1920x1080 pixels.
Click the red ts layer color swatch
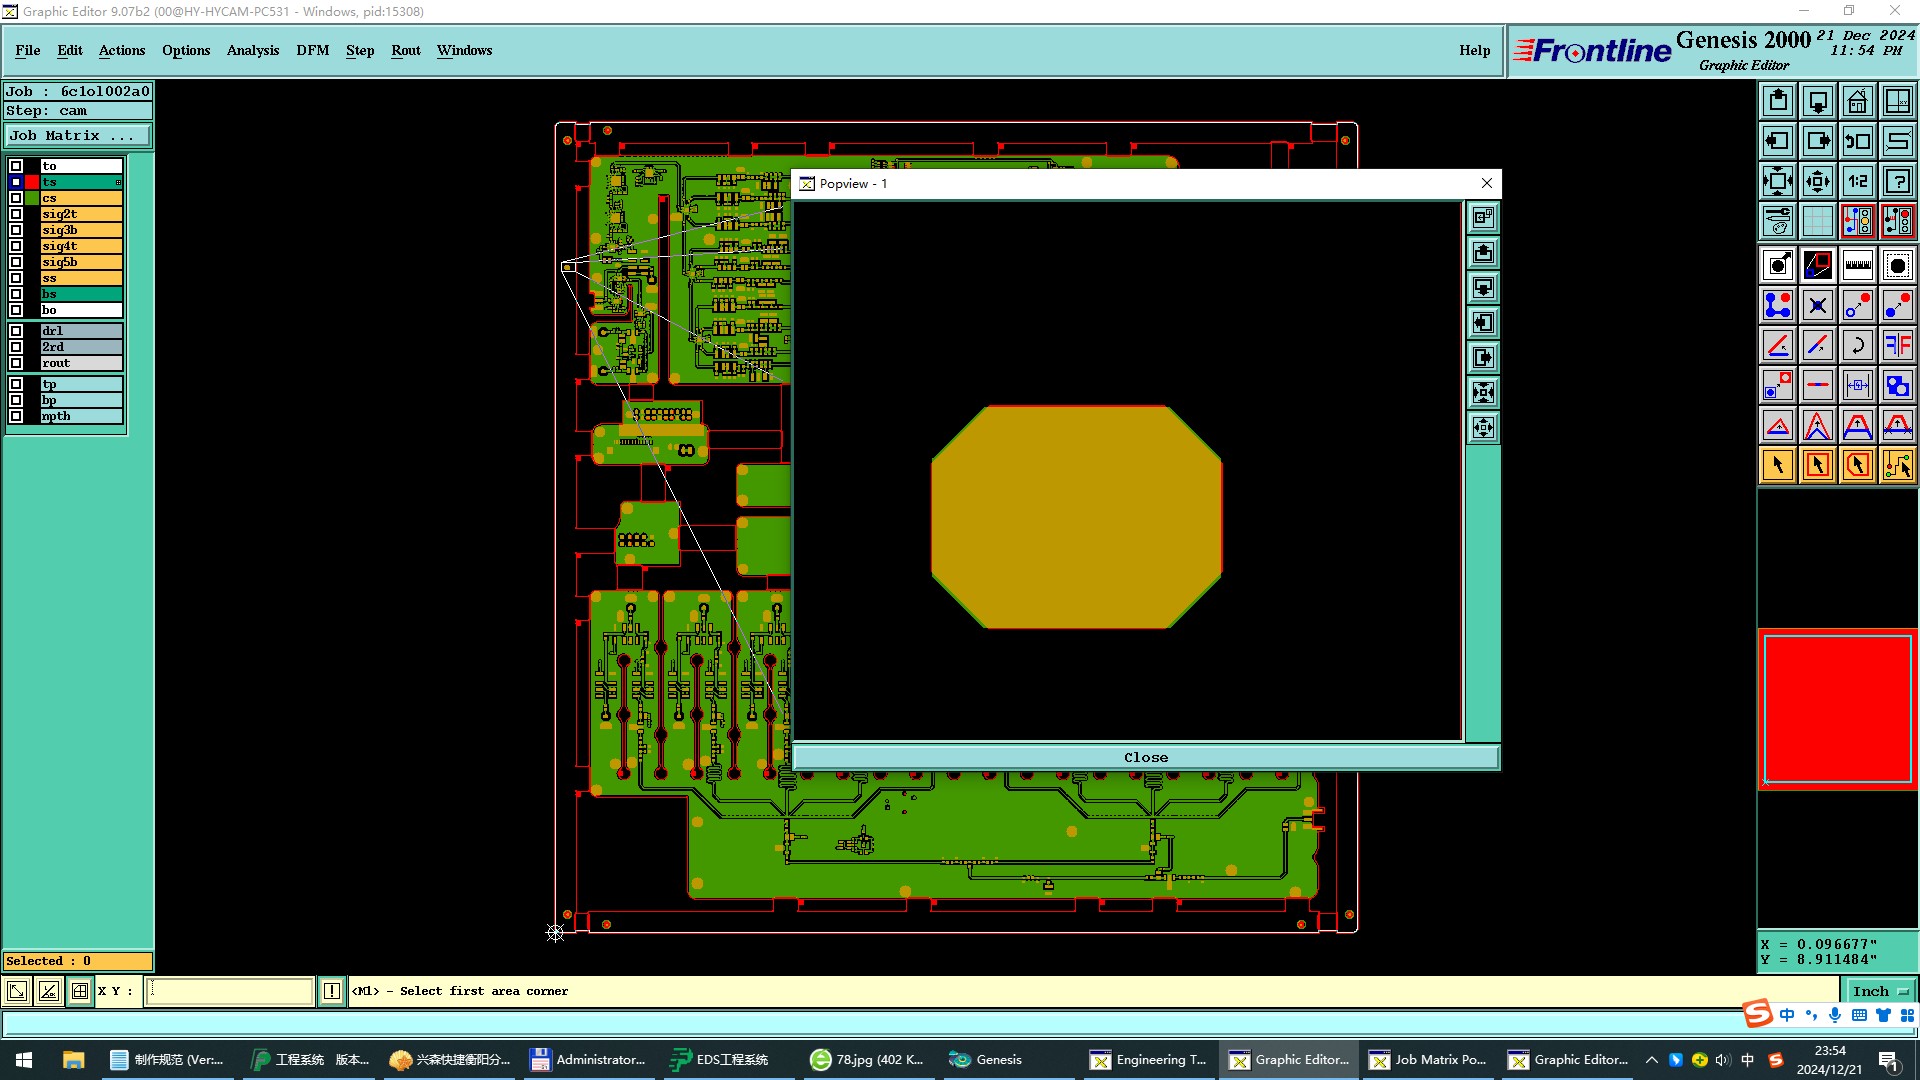(x=32, y=182)
